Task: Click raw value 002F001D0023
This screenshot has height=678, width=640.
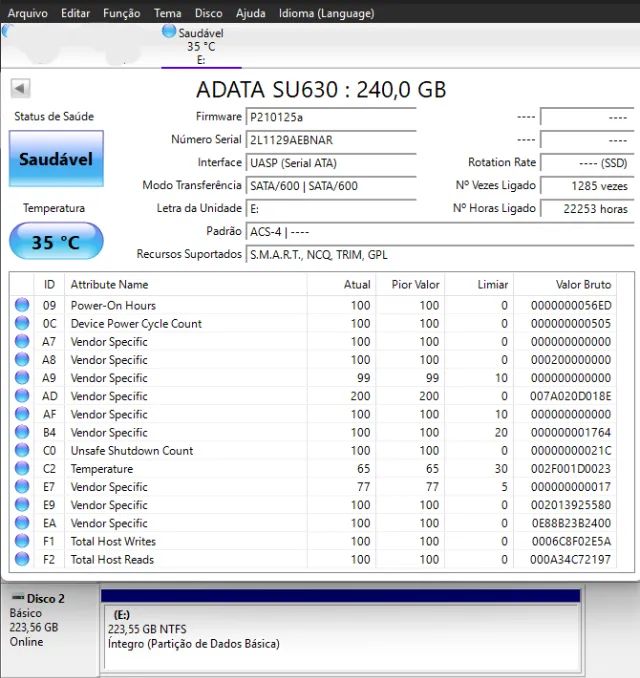Action: [571, 469]
